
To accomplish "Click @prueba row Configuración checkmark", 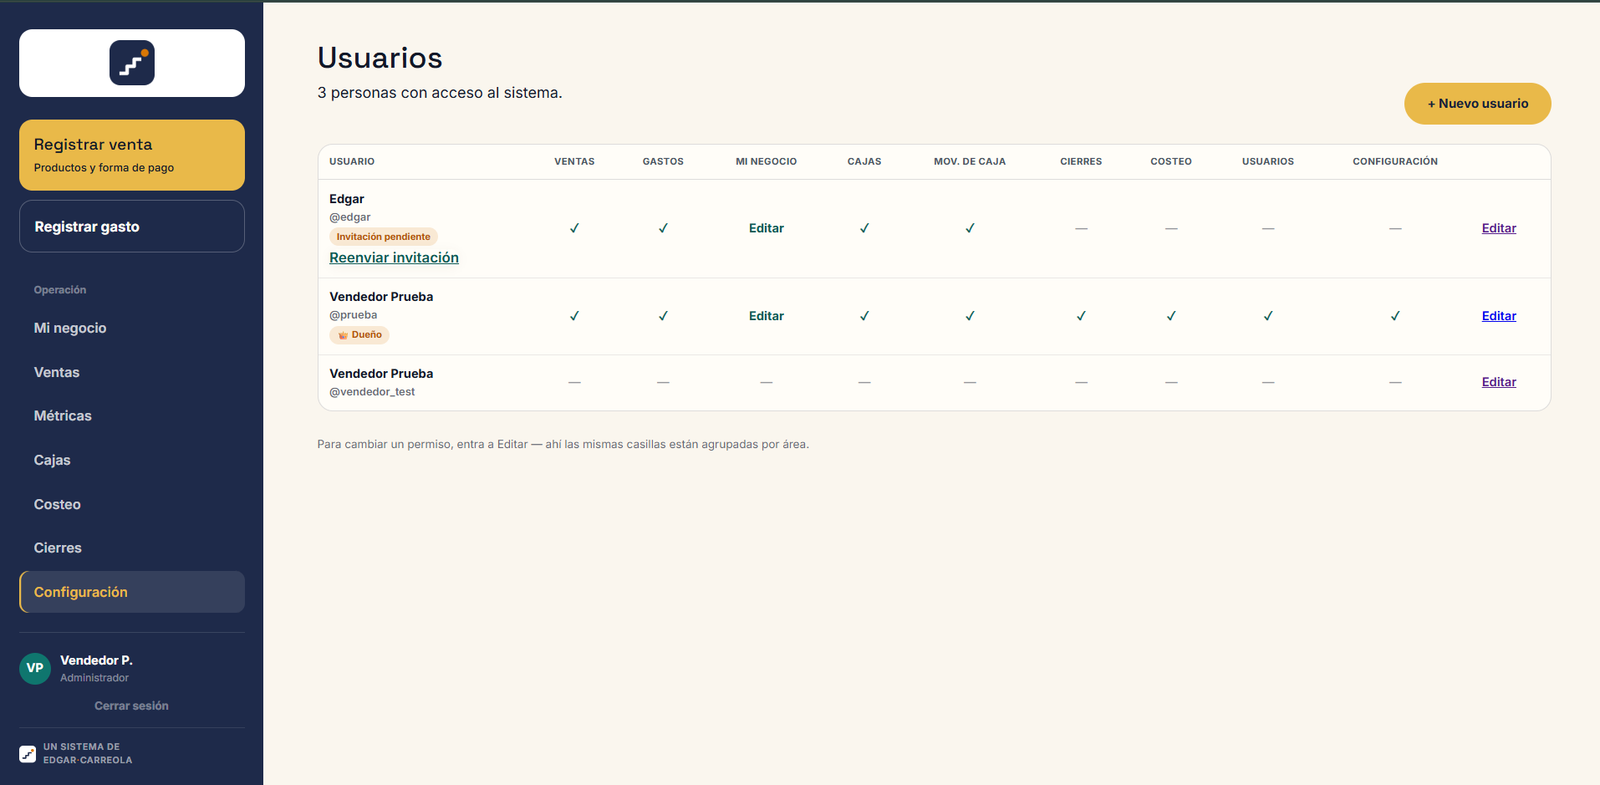I will 1395,316.
